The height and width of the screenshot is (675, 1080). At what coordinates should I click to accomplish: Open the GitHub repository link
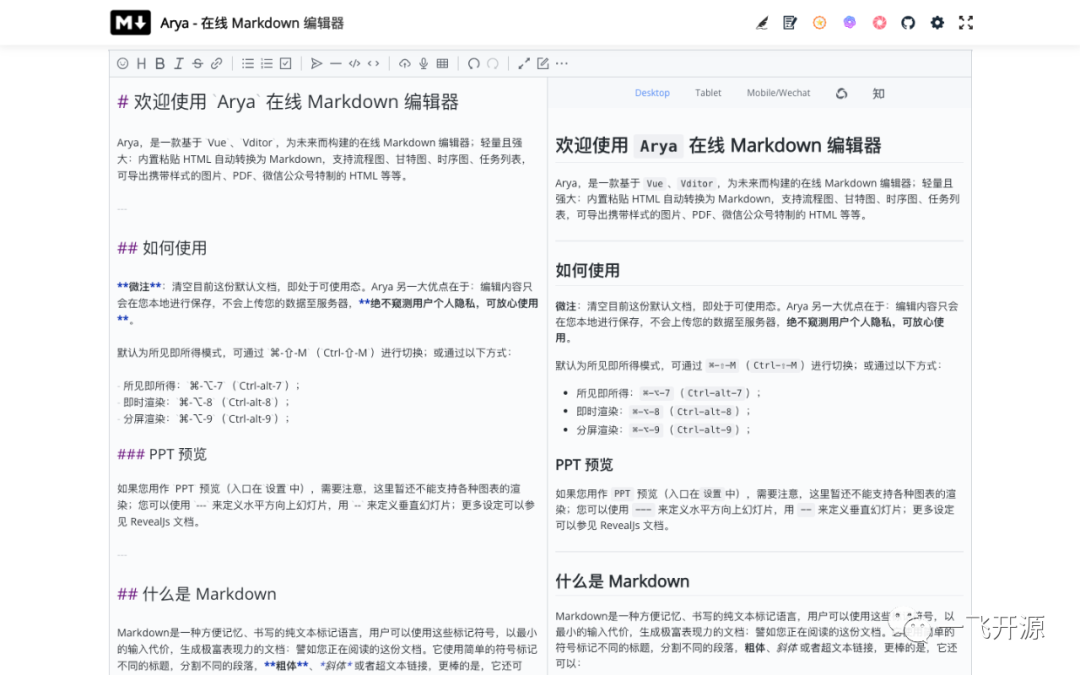908,23
